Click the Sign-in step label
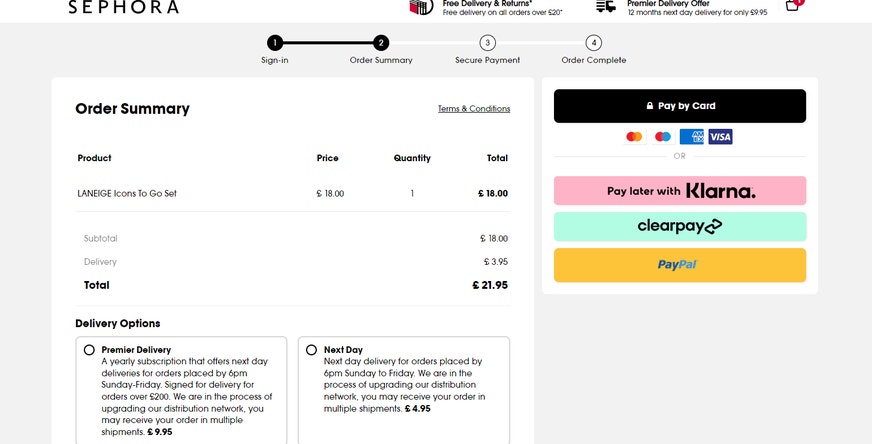The image size is (872, 444). click(x=275, y=60)
